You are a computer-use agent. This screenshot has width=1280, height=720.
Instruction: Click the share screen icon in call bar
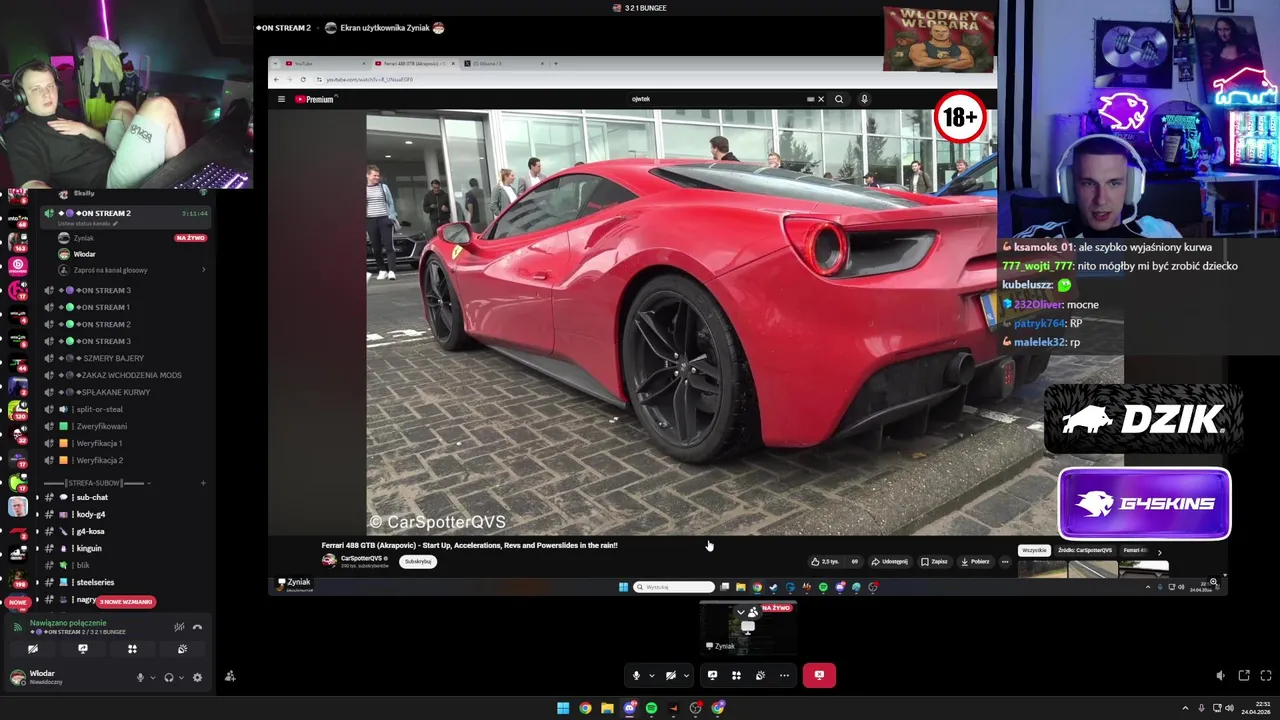(712, 675)
